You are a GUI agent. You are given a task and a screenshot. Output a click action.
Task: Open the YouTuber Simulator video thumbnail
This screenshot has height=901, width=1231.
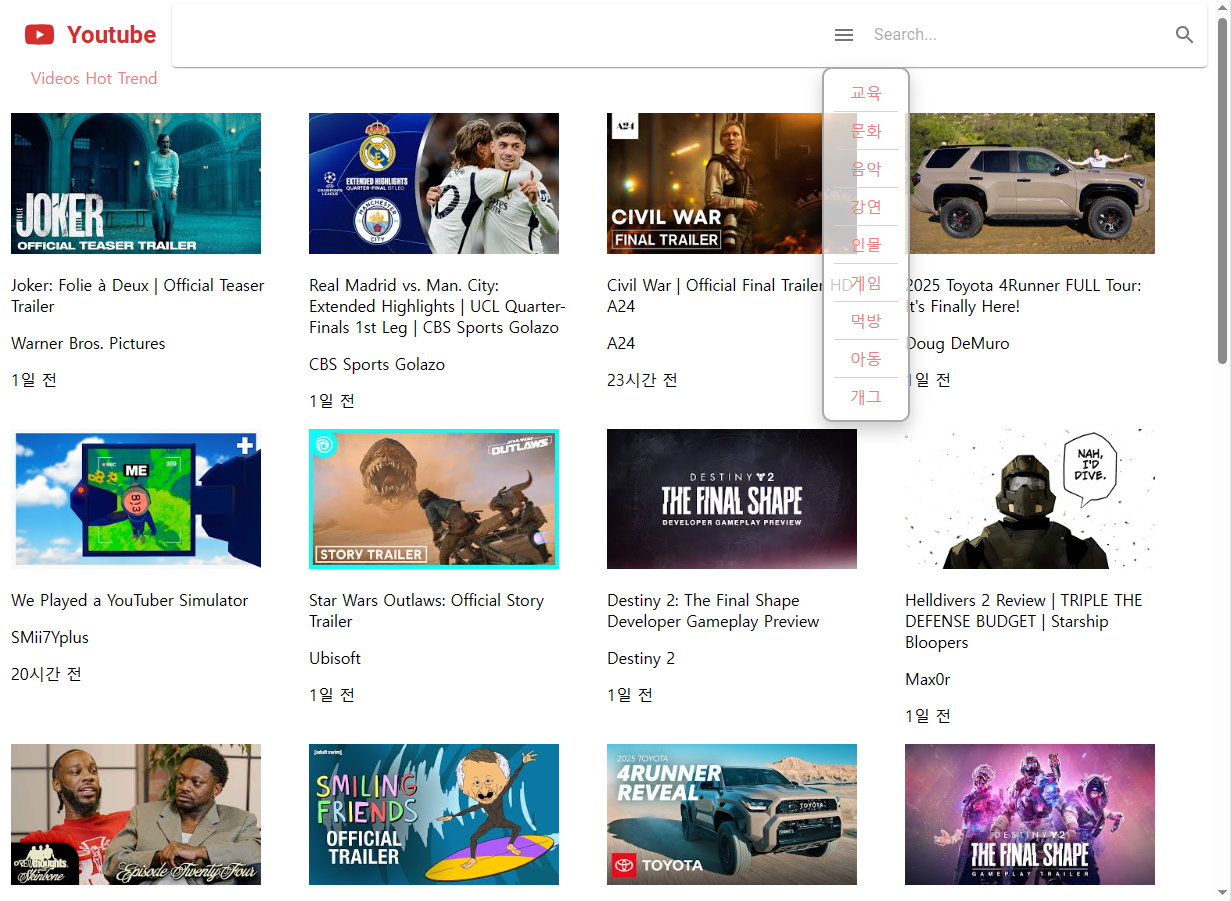point(136,499)
